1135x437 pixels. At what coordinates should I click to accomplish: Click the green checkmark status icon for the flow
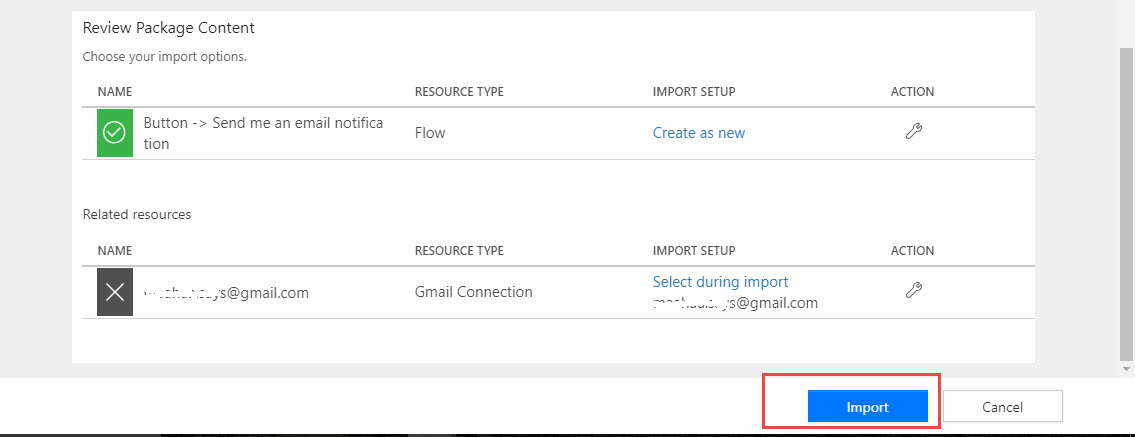point(115,133)
